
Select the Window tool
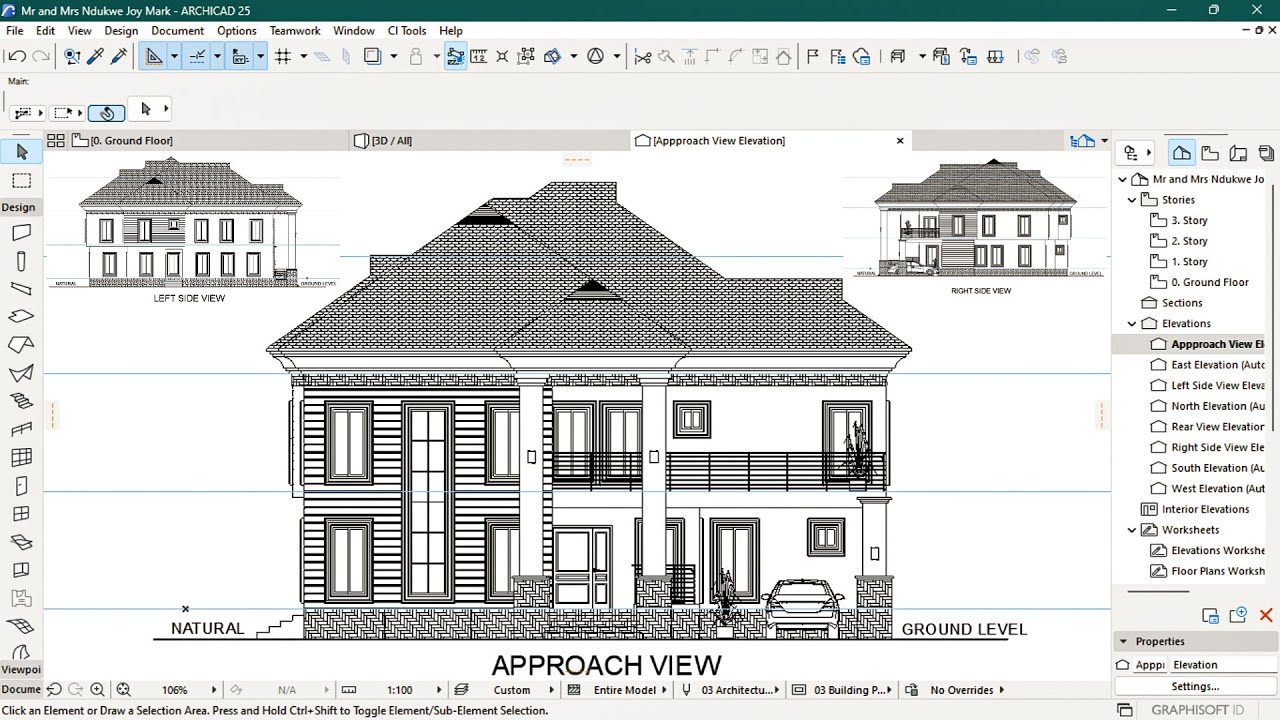21,514
